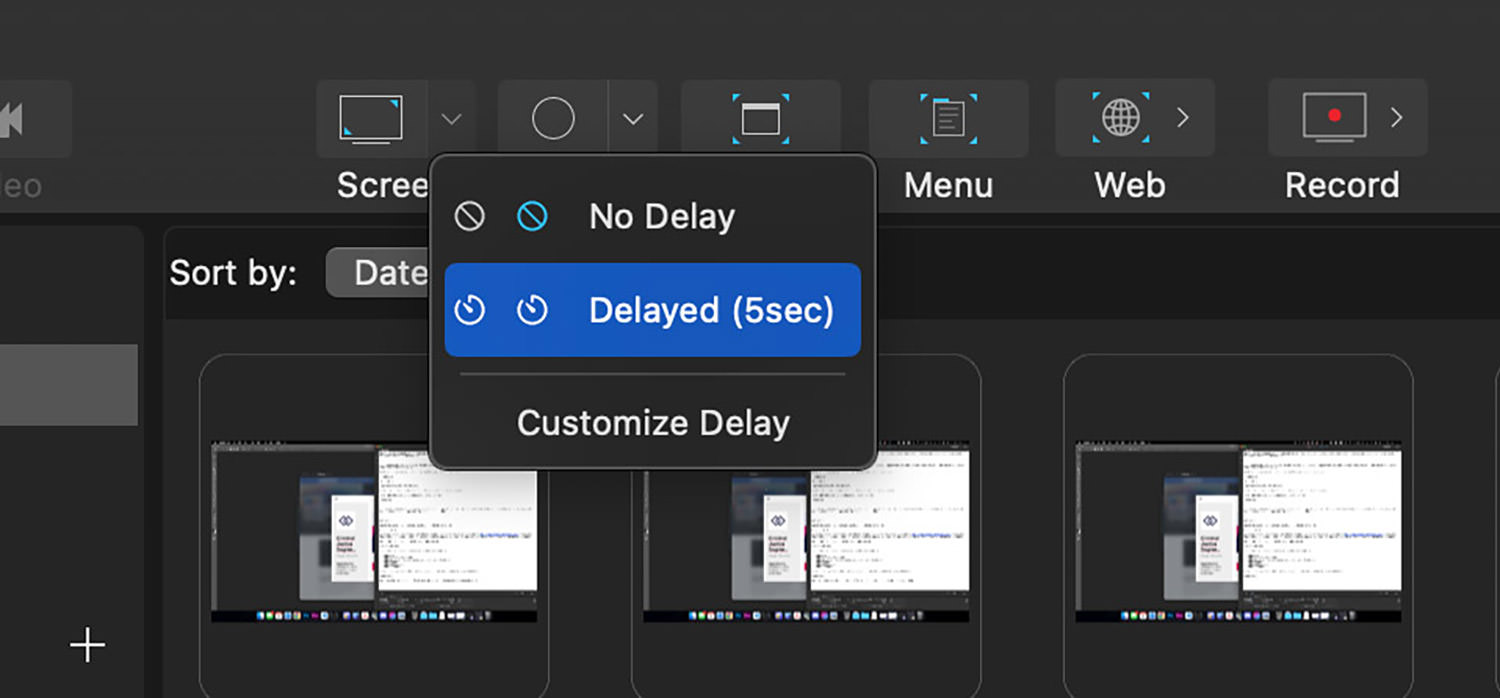The height and width of the screenshot is (698, 1500).
Task: Click the Window capture icon
Action: [760, 119]
